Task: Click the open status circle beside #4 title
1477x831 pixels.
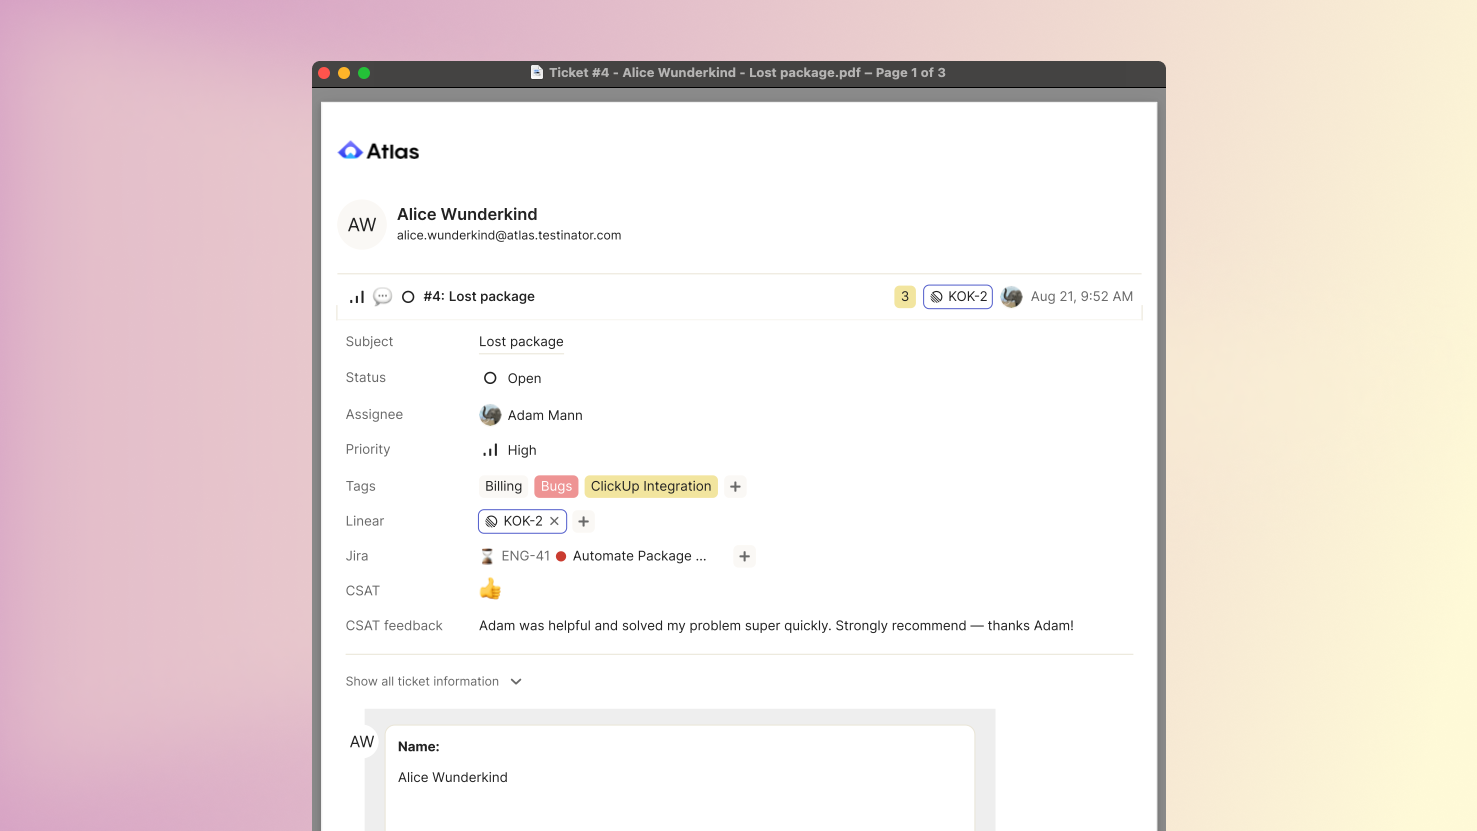Action: 408,297
